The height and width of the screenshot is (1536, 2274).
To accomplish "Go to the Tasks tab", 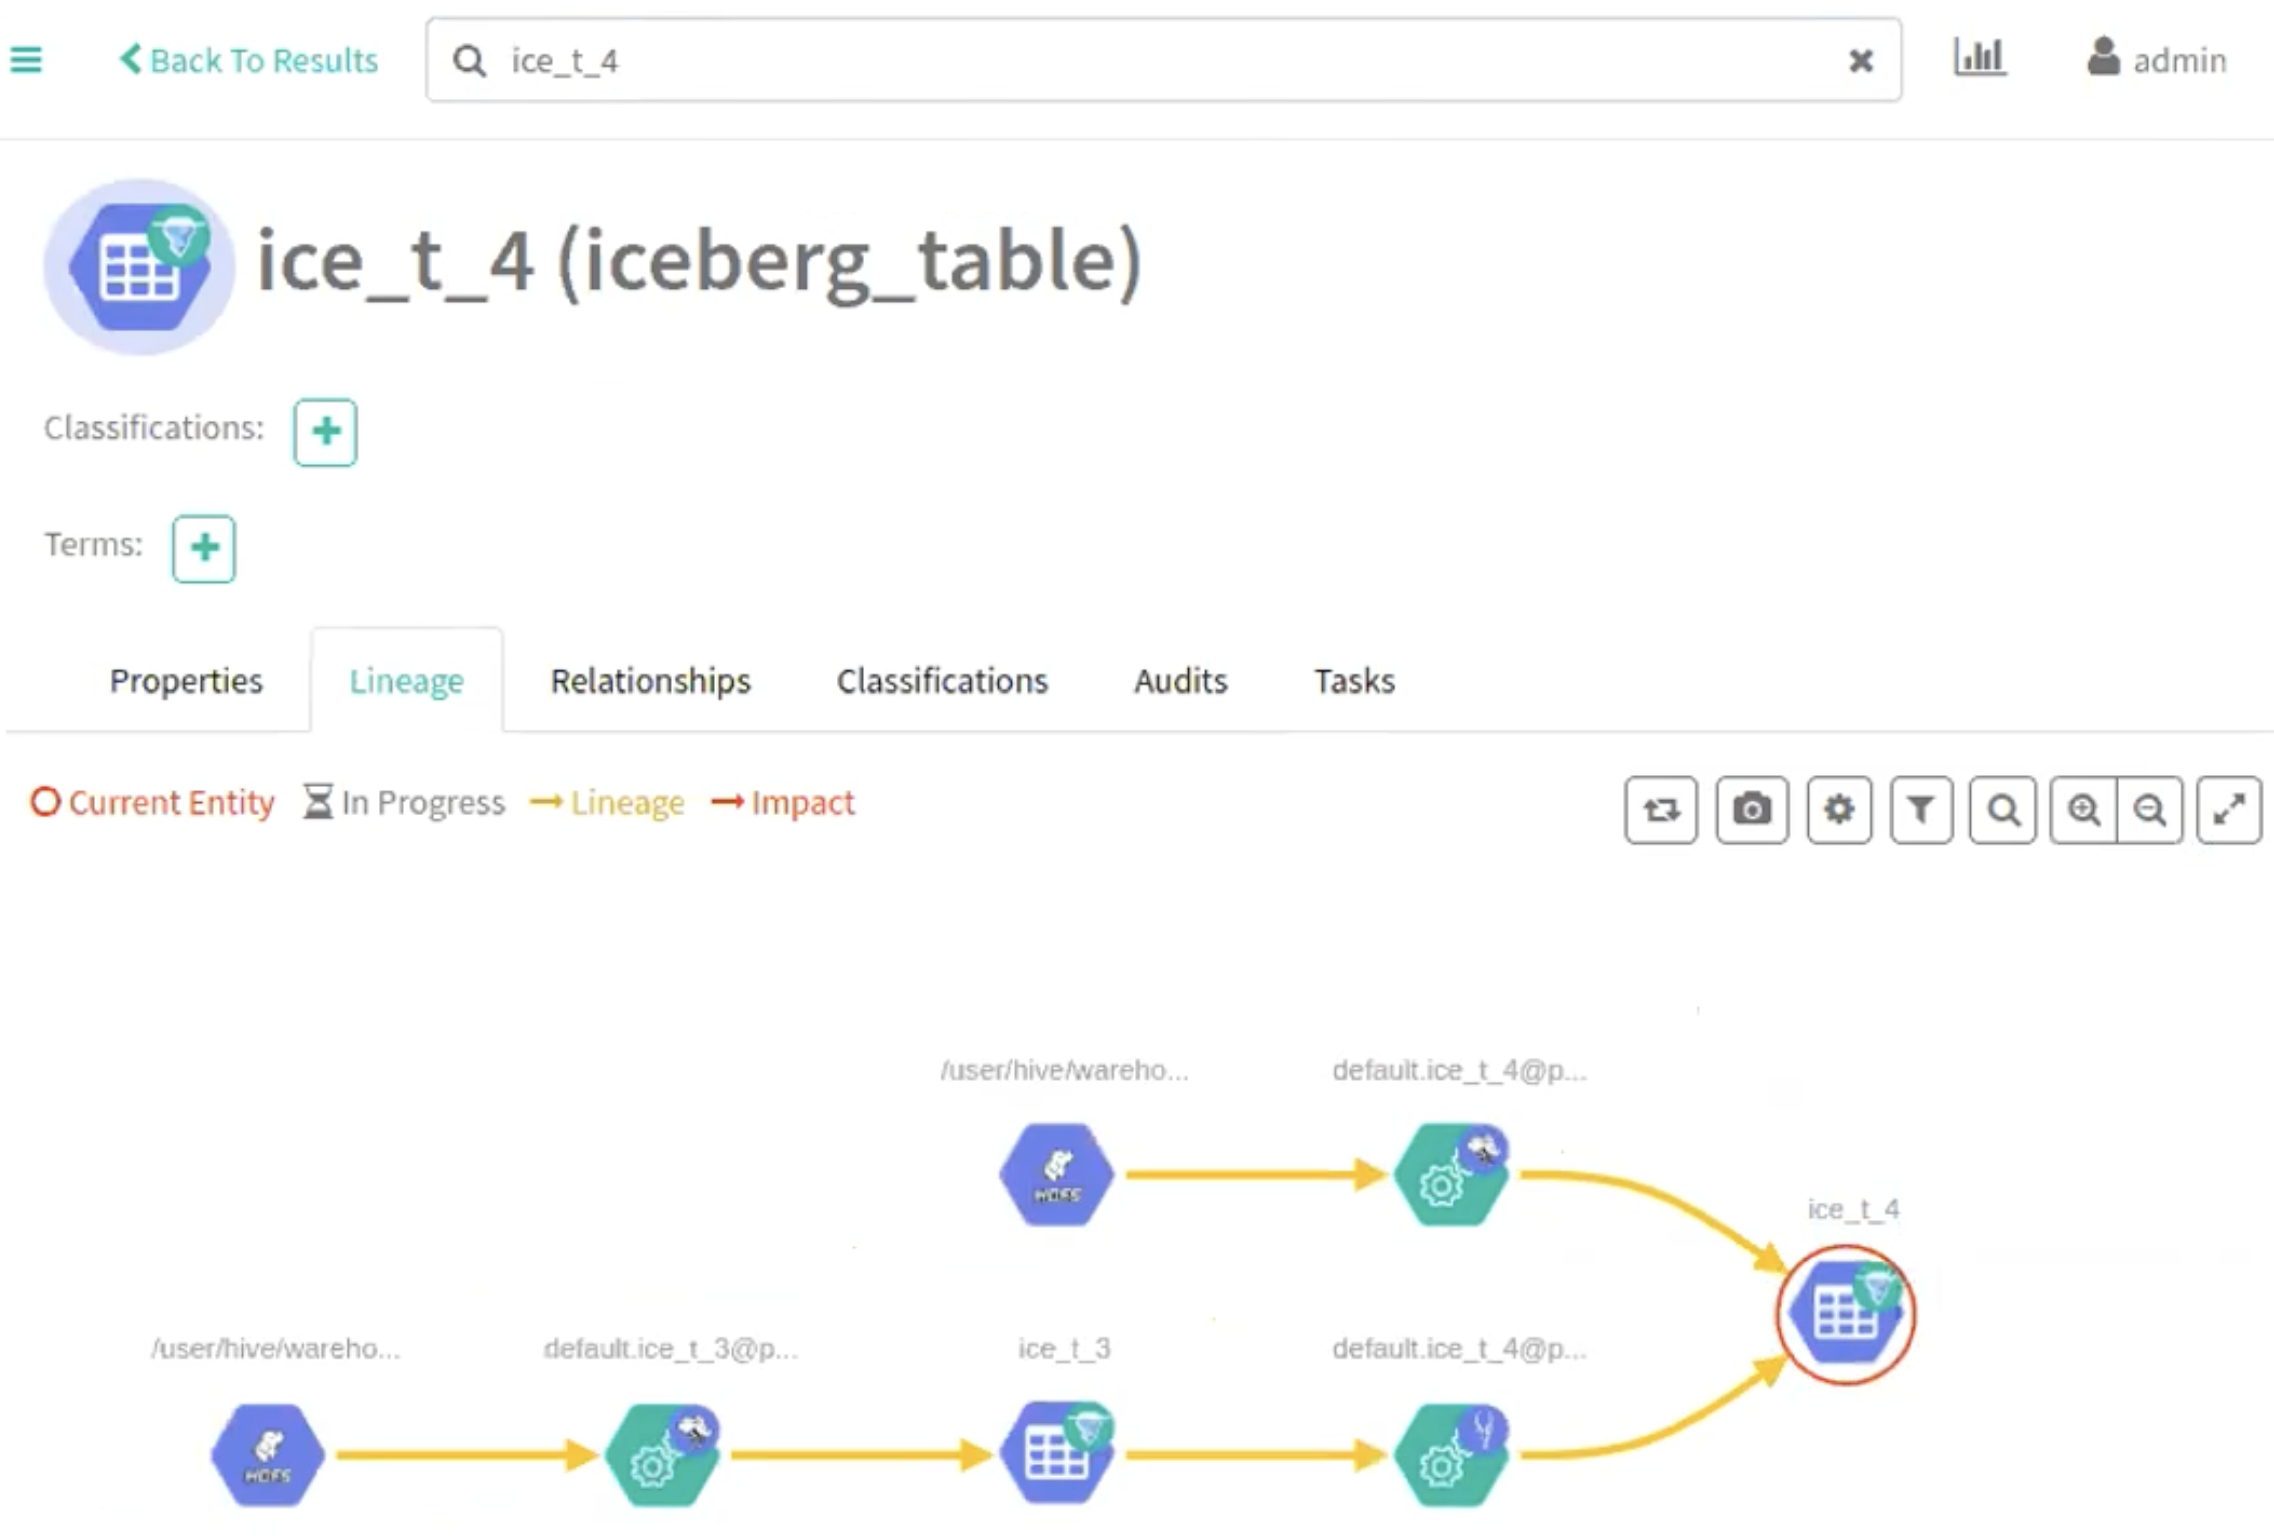I will (1354, 681).
